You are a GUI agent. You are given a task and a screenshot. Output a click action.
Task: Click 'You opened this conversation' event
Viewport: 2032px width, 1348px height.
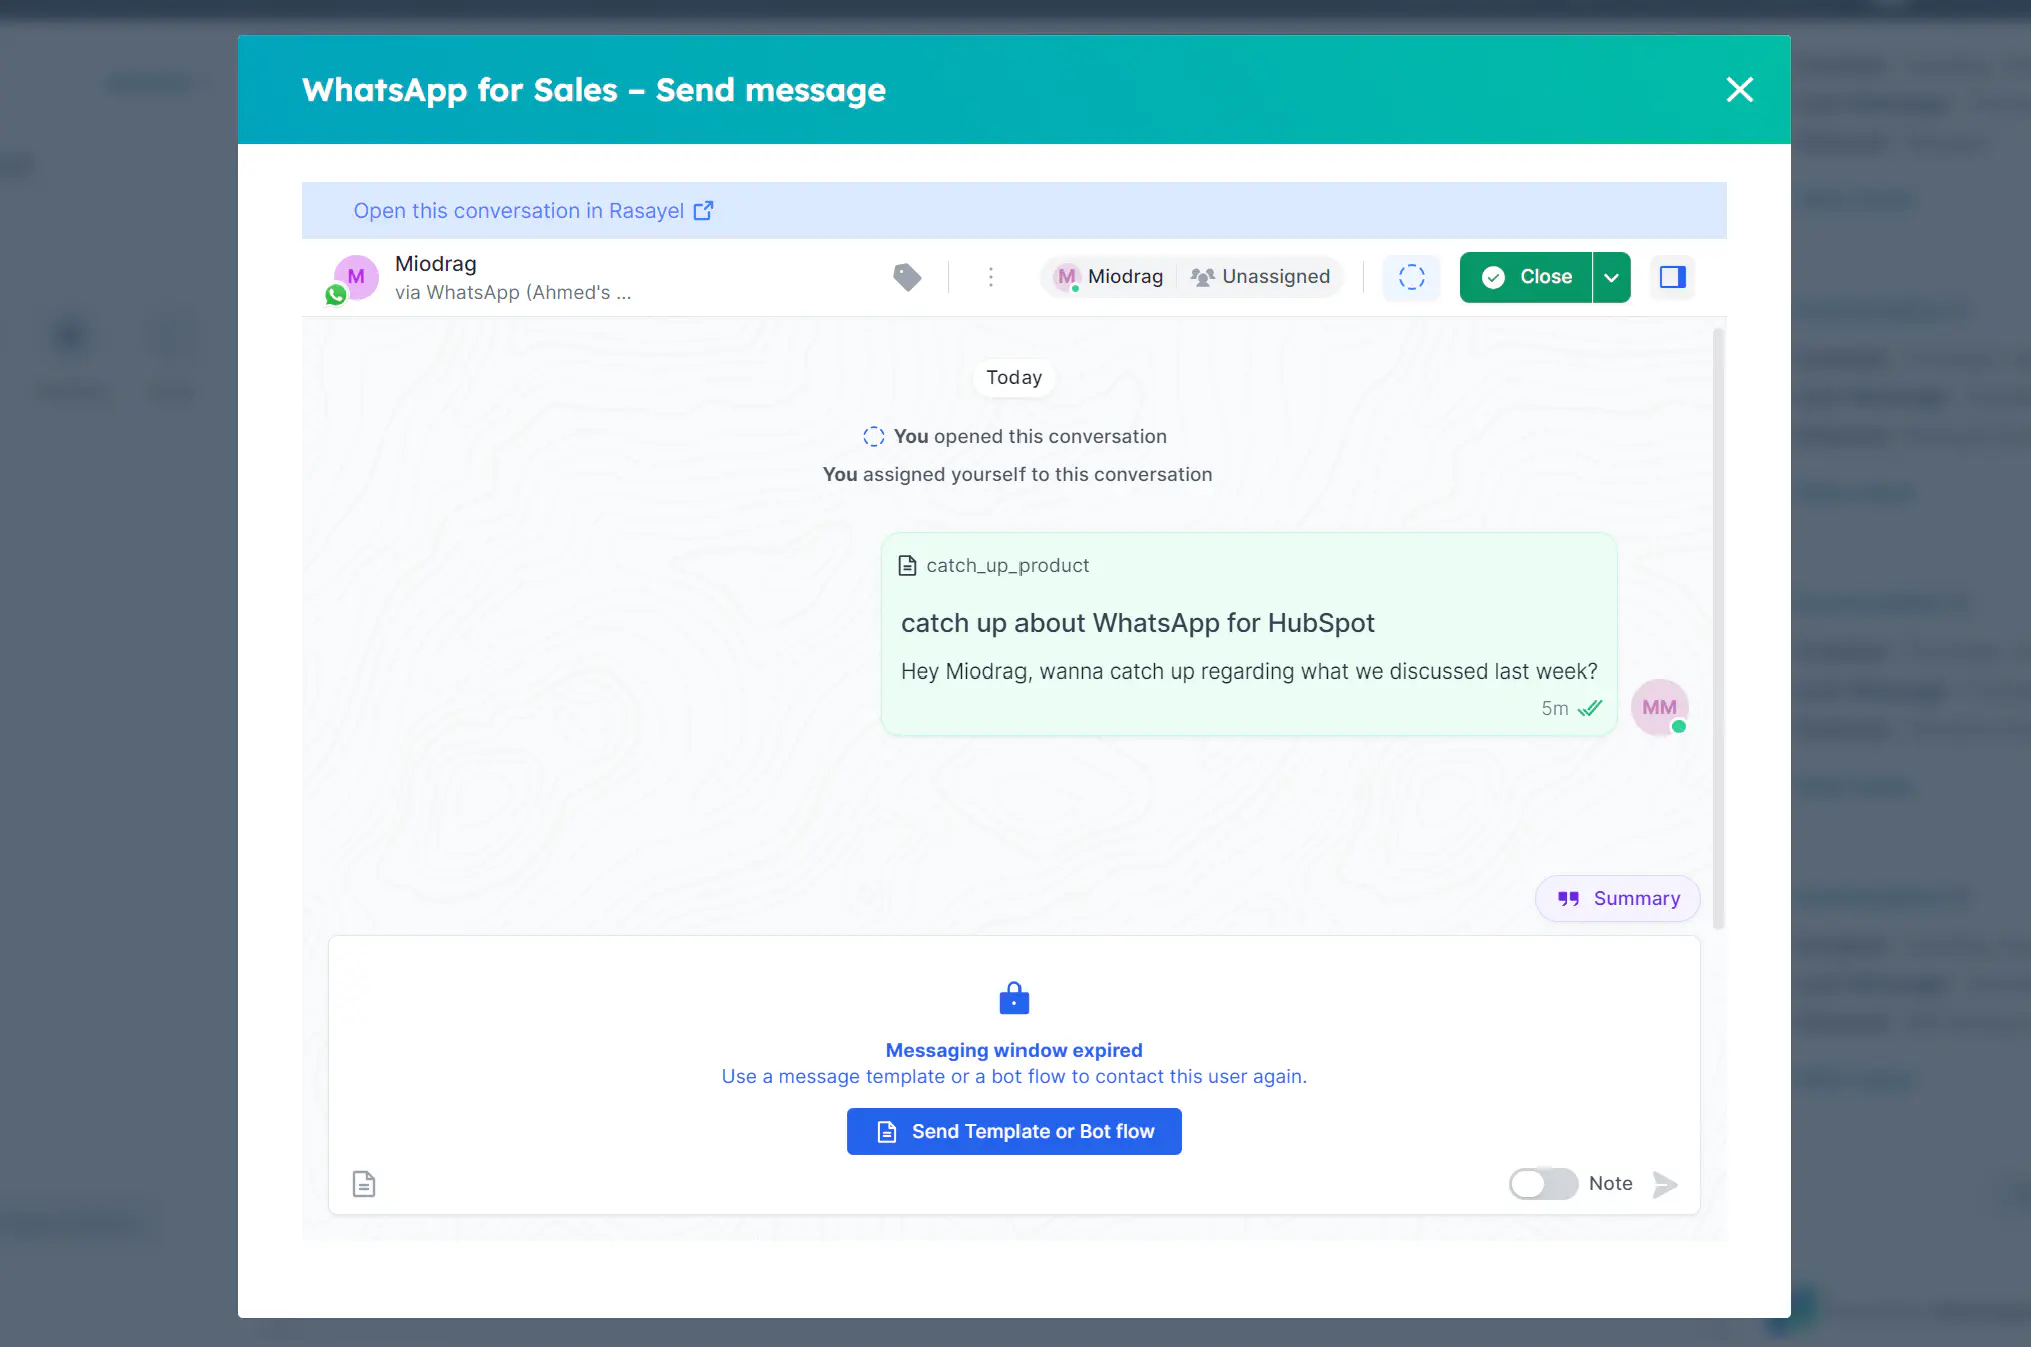(x=1014, y=437)
